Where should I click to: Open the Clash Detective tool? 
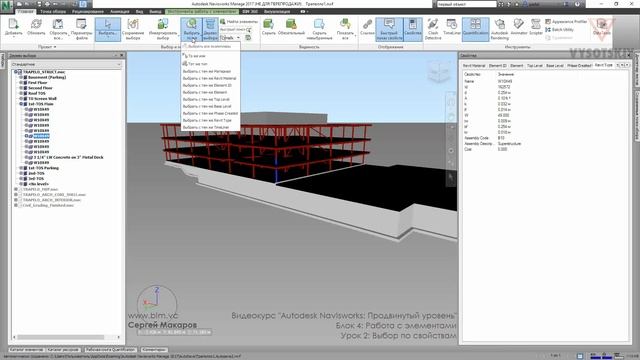point(433,29)
